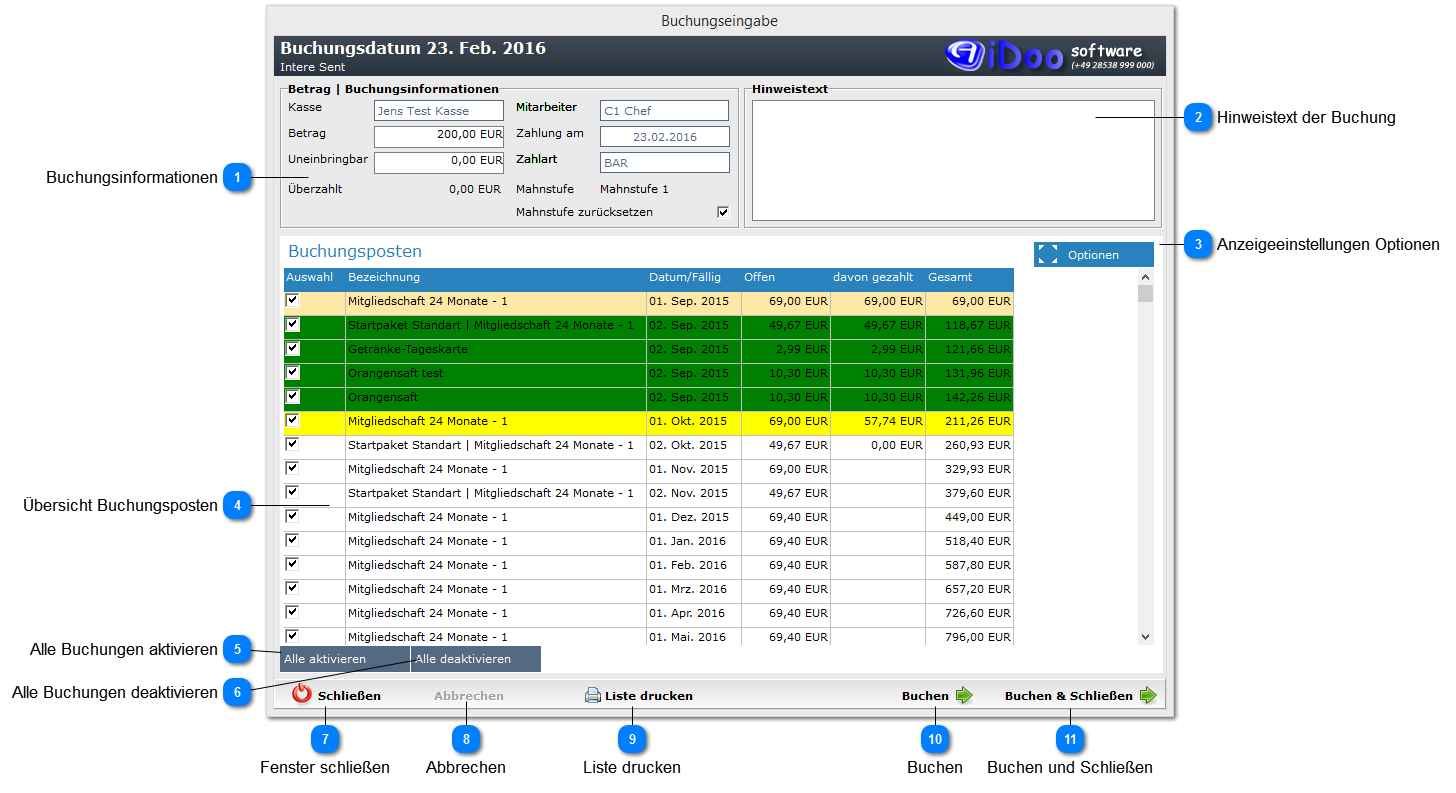Click the Offen column header
The width and height of the screenshot is (1456, 793).
tap(759, 277)
